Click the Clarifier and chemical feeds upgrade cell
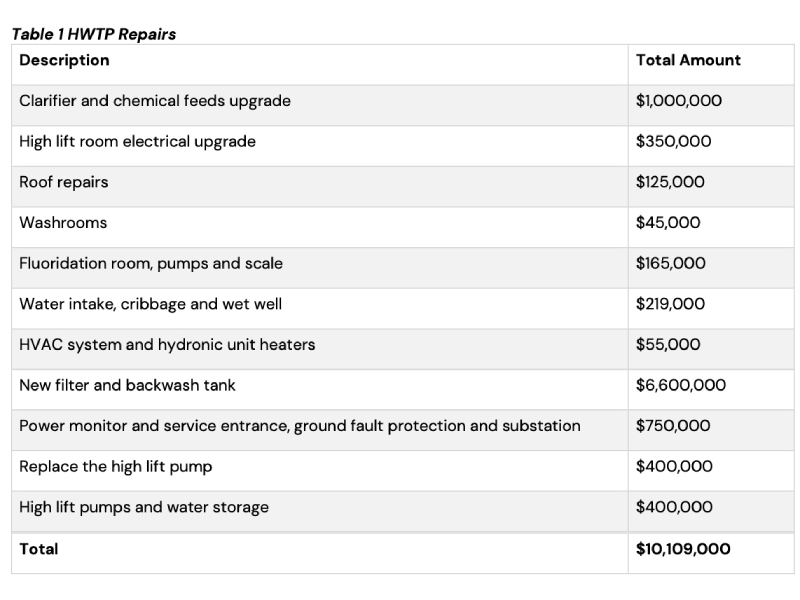The width and height of the screenshot is (800, 600). click(x=155, y=101)
